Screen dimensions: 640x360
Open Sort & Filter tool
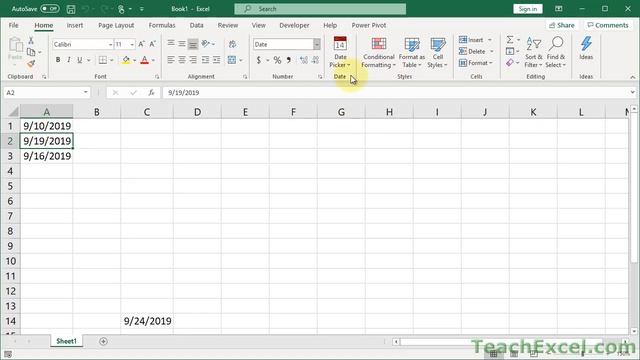coord(533,52)
